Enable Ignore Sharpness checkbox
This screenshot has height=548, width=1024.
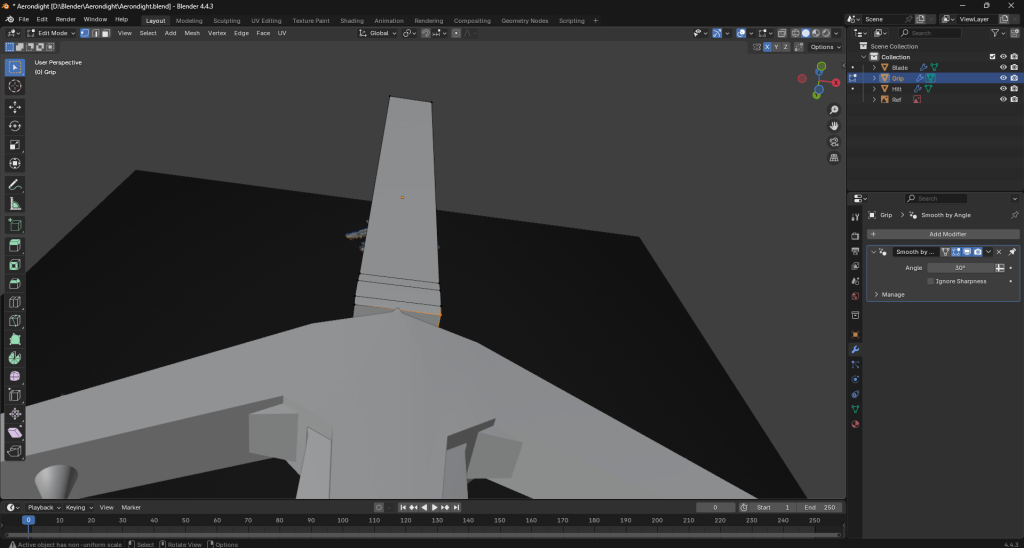coord(931,281)
